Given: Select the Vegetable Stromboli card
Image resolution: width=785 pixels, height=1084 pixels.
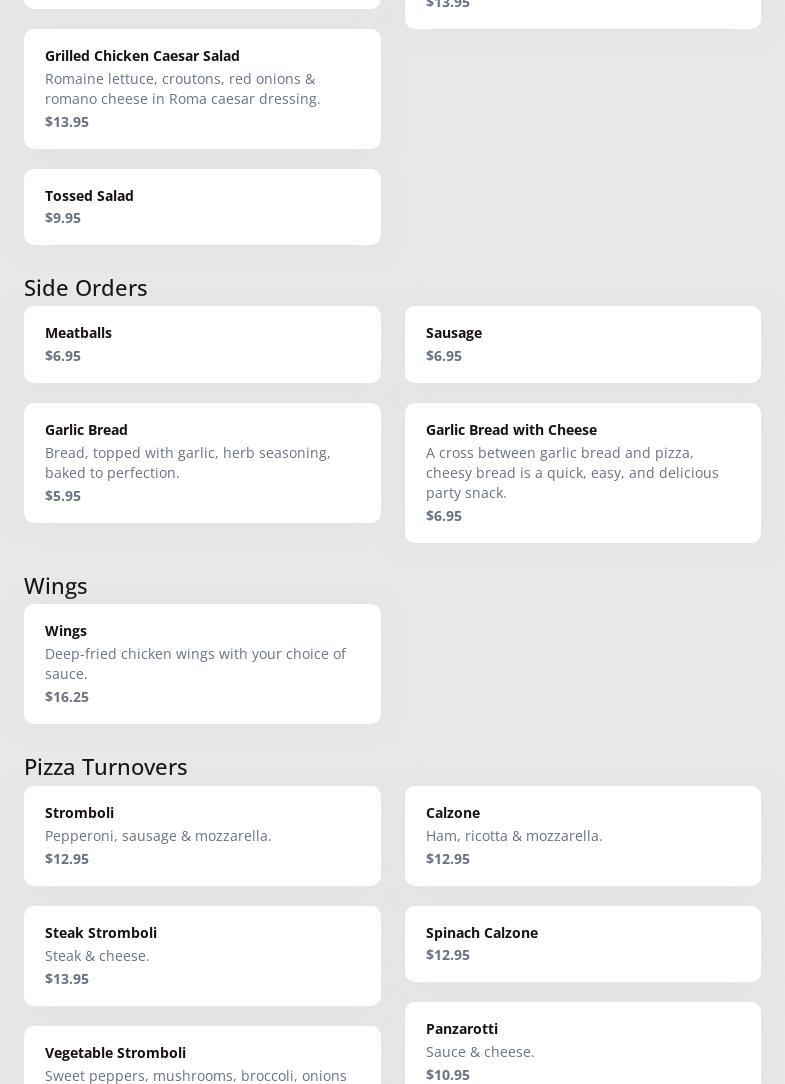Looking at the screenshot, I should tap(202, 1055).
